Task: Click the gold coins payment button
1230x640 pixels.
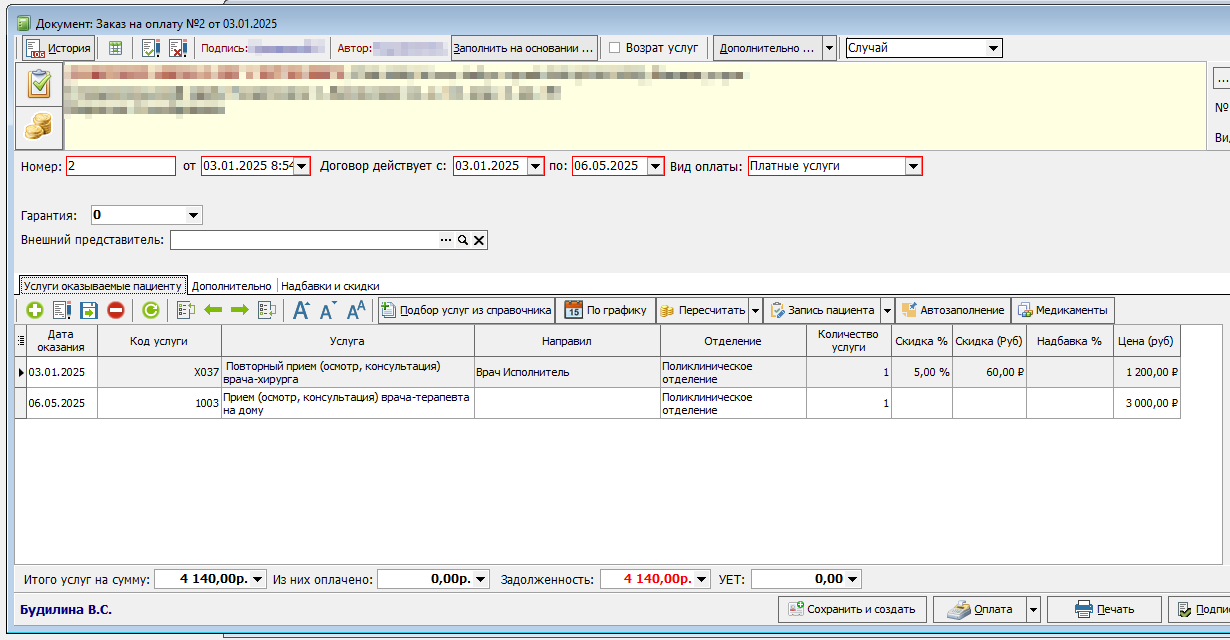Action: coord(39,127)
